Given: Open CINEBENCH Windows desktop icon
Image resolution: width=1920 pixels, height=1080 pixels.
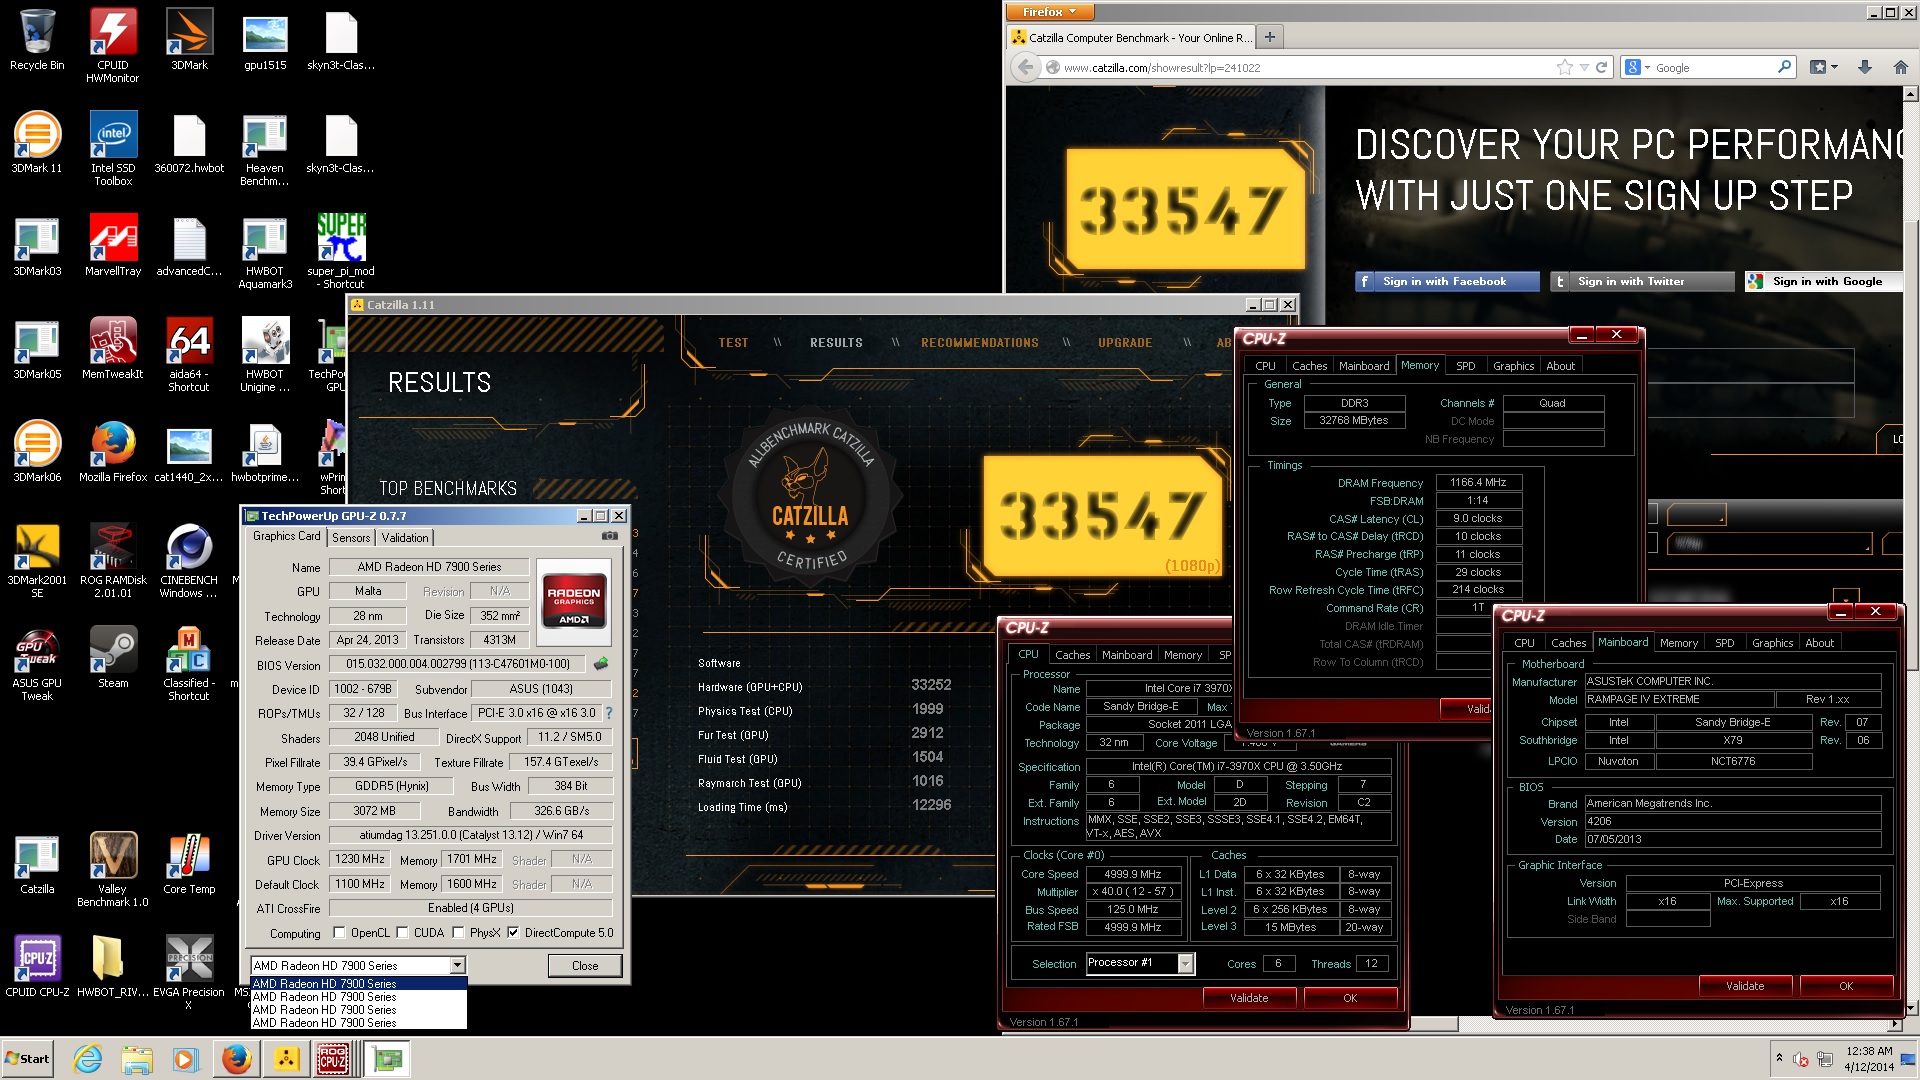Looking at the screenshot, I should (189, 559).
